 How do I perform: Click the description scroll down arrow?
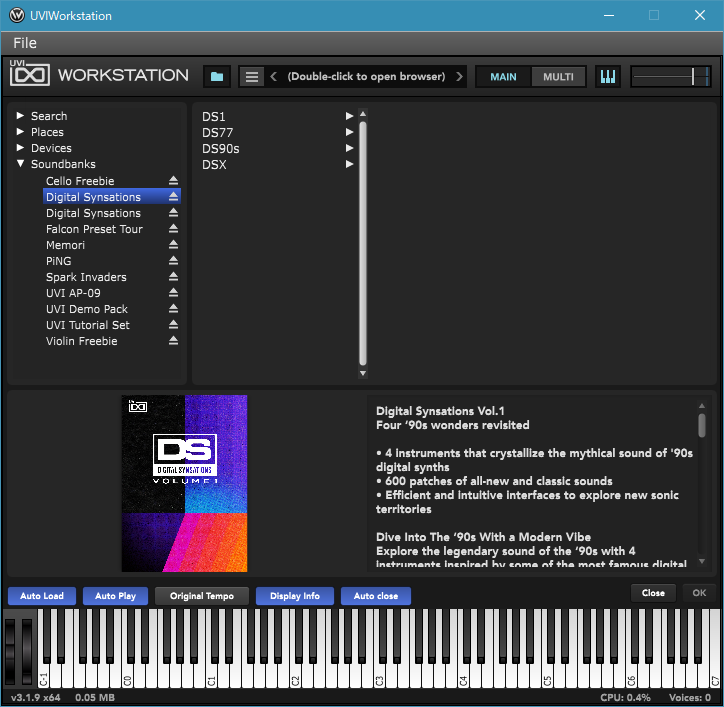pyautogui.click(x=702, y=562)
